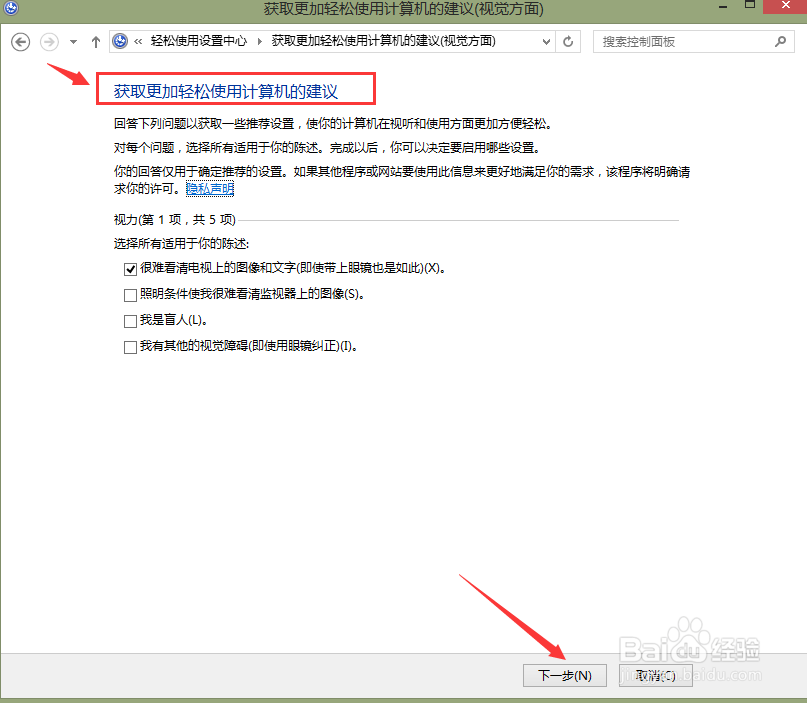Click inside the 搜索控制面板 search field
This screenshot has height=703, width=807.
pyautogui.click(x=690, y=41)
